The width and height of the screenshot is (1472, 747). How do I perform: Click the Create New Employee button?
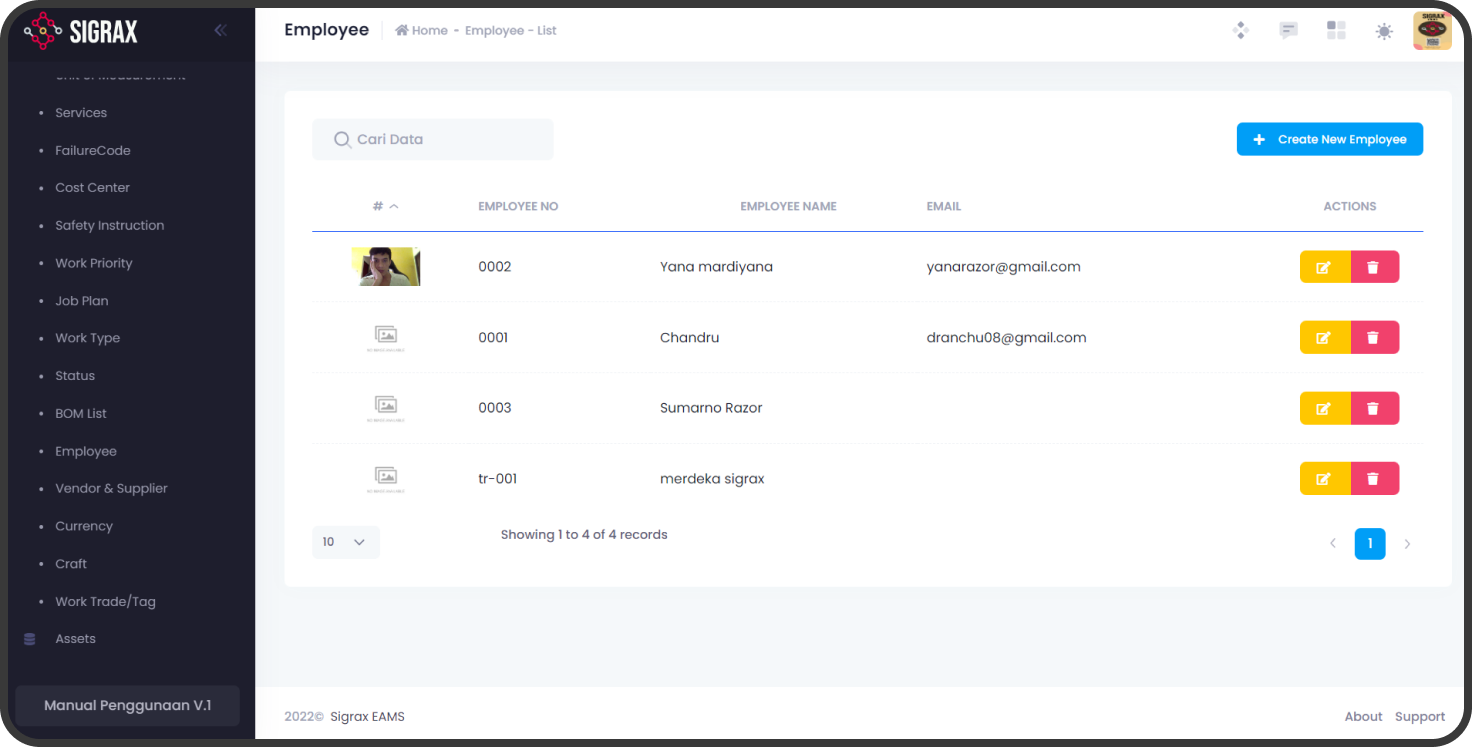coord(1329,139)
